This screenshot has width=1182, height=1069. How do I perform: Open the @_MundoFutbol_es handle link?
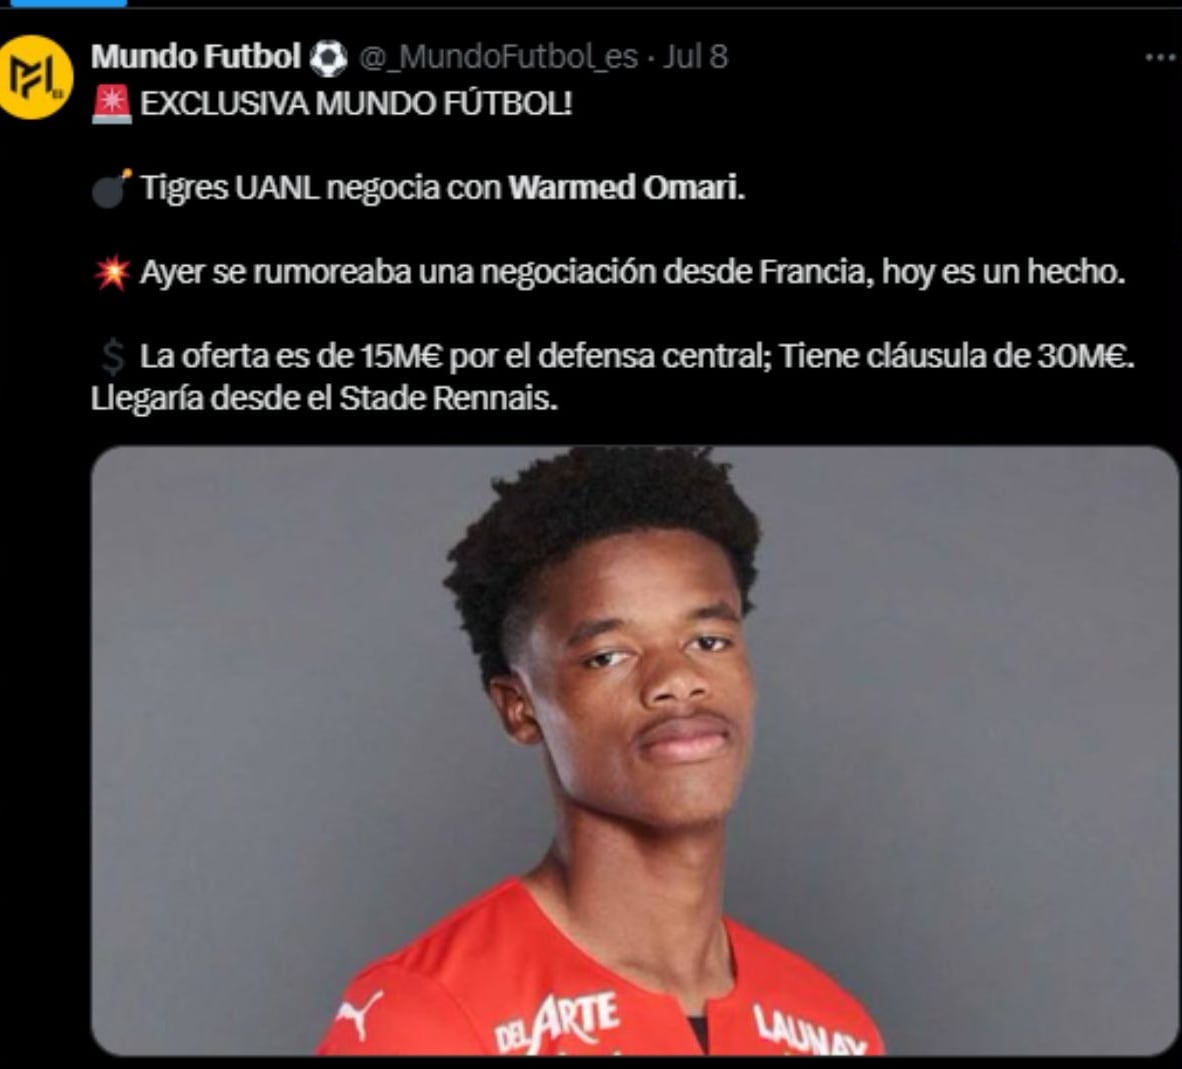(x=498, y=57)
